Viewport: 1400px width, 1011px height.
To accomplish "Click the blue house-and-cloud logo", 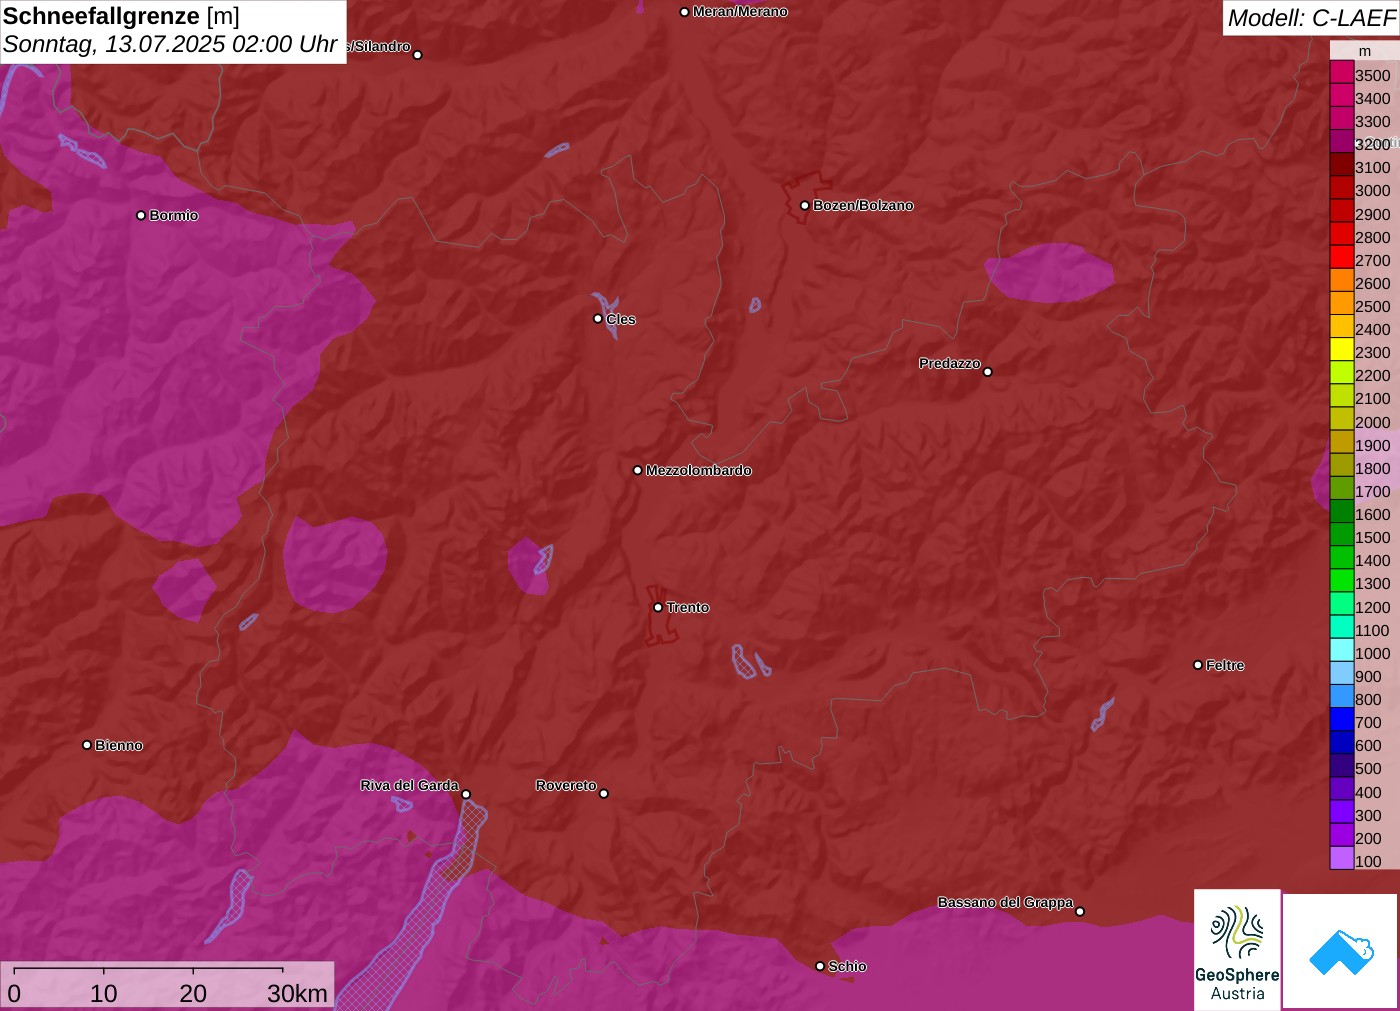I will click(1341, 951).
